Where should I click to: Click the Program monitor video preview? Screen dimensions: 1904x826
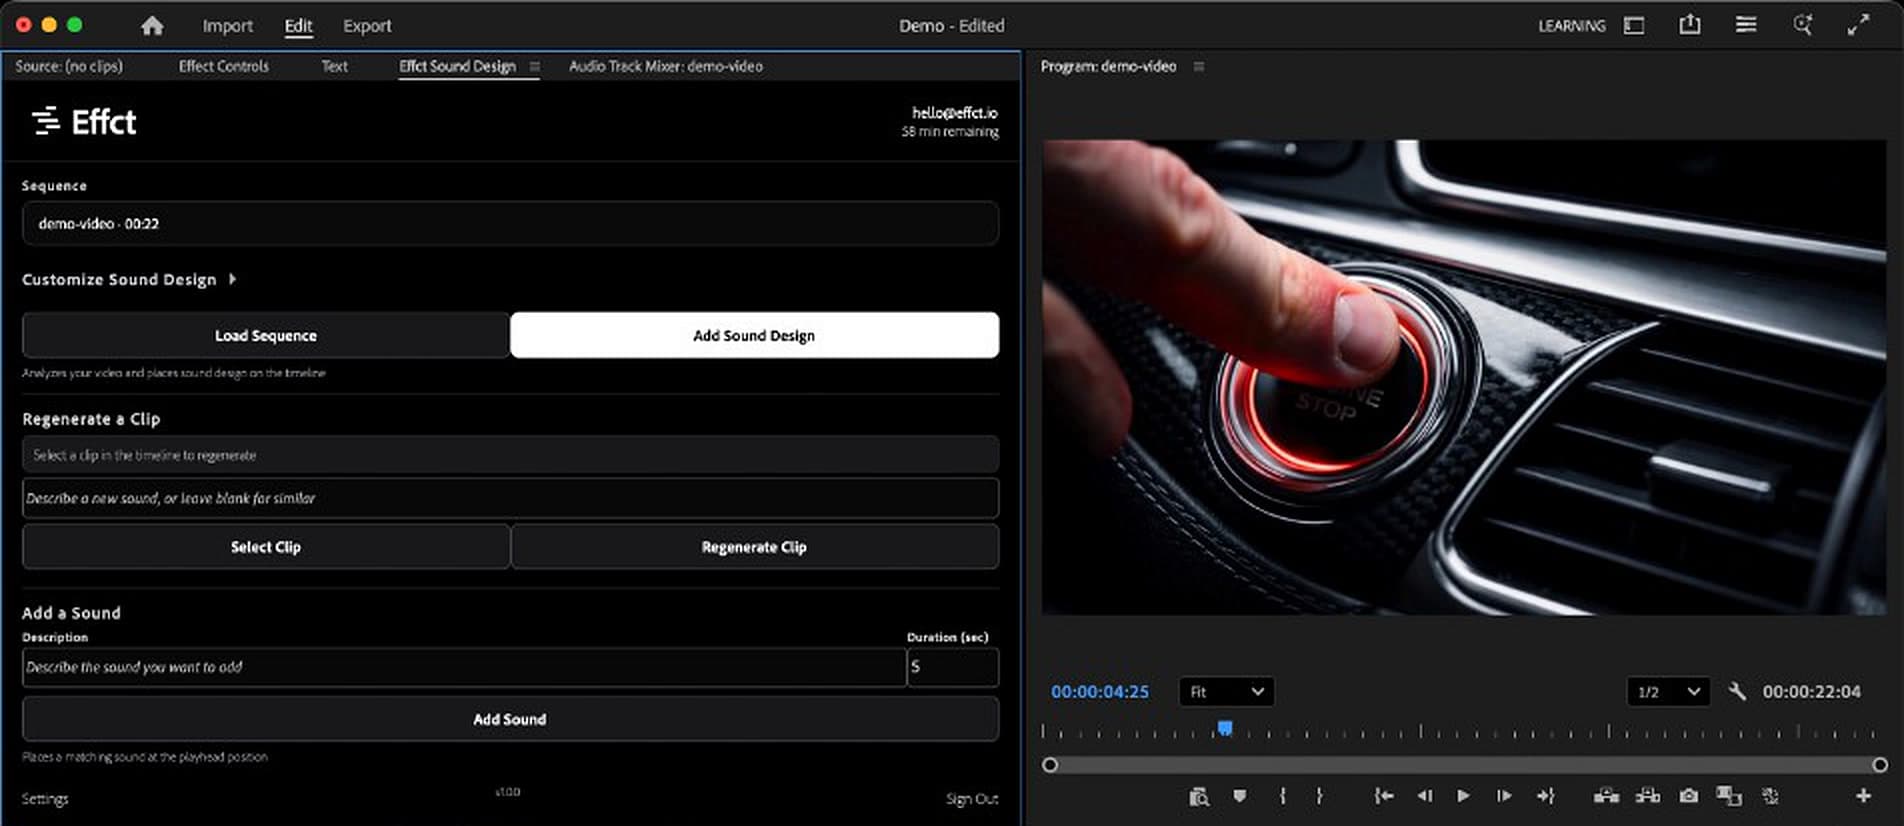pyautogui.click(x=1464, y=377)
